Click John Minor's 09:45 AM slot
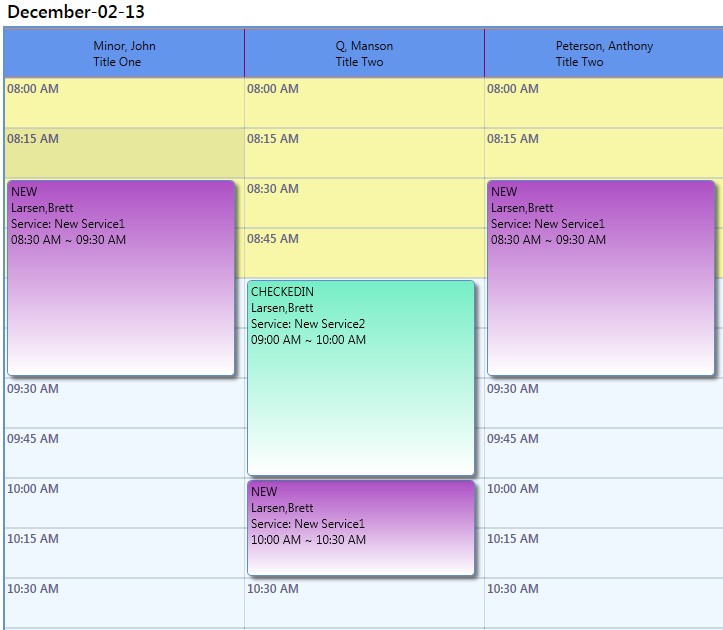This screenshot has height=630, width=723. [x=124, y=453]
